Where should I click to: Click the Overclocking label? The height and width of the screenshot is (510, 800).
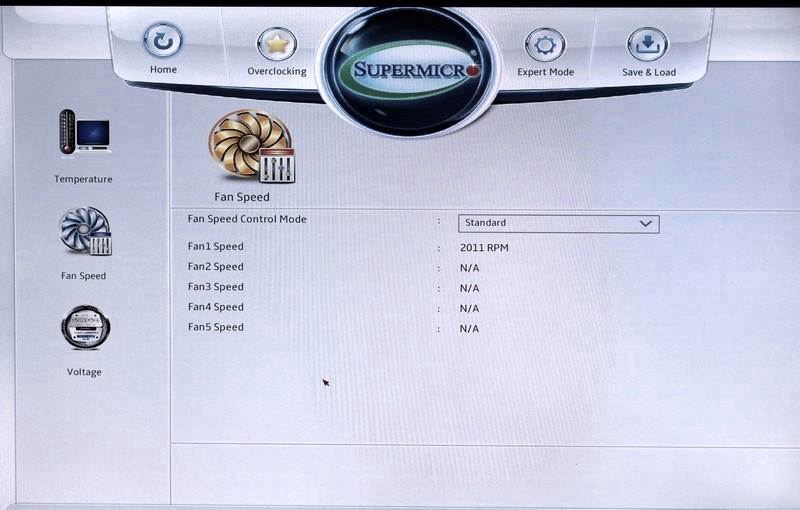tap(277, 71)
